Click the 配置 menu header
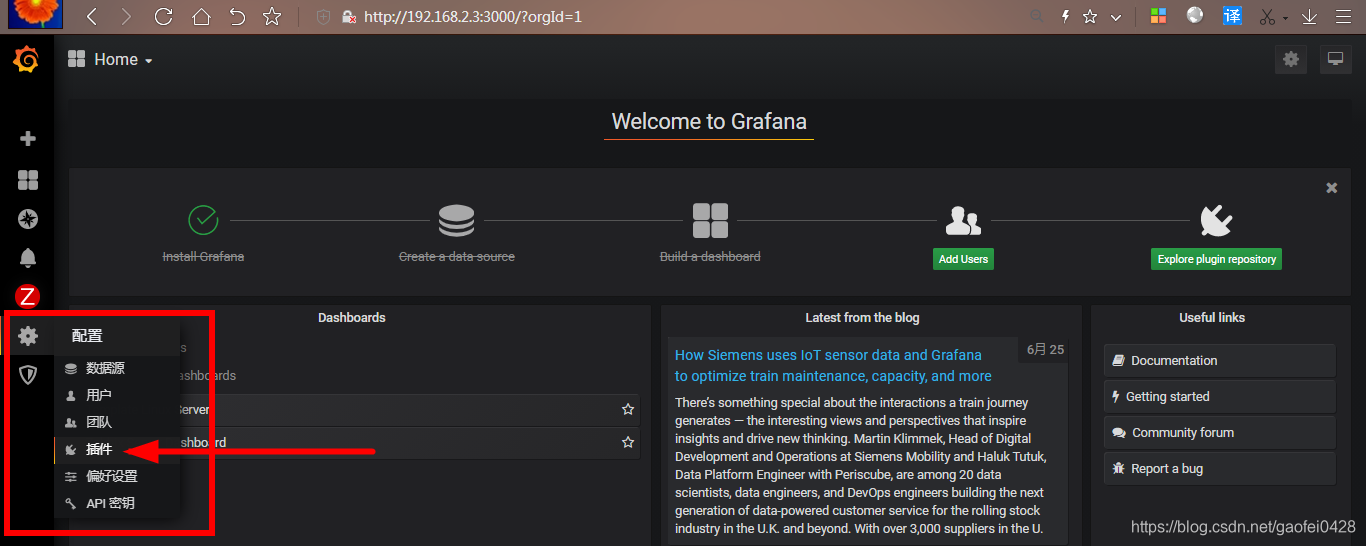 tap(87, 336)
